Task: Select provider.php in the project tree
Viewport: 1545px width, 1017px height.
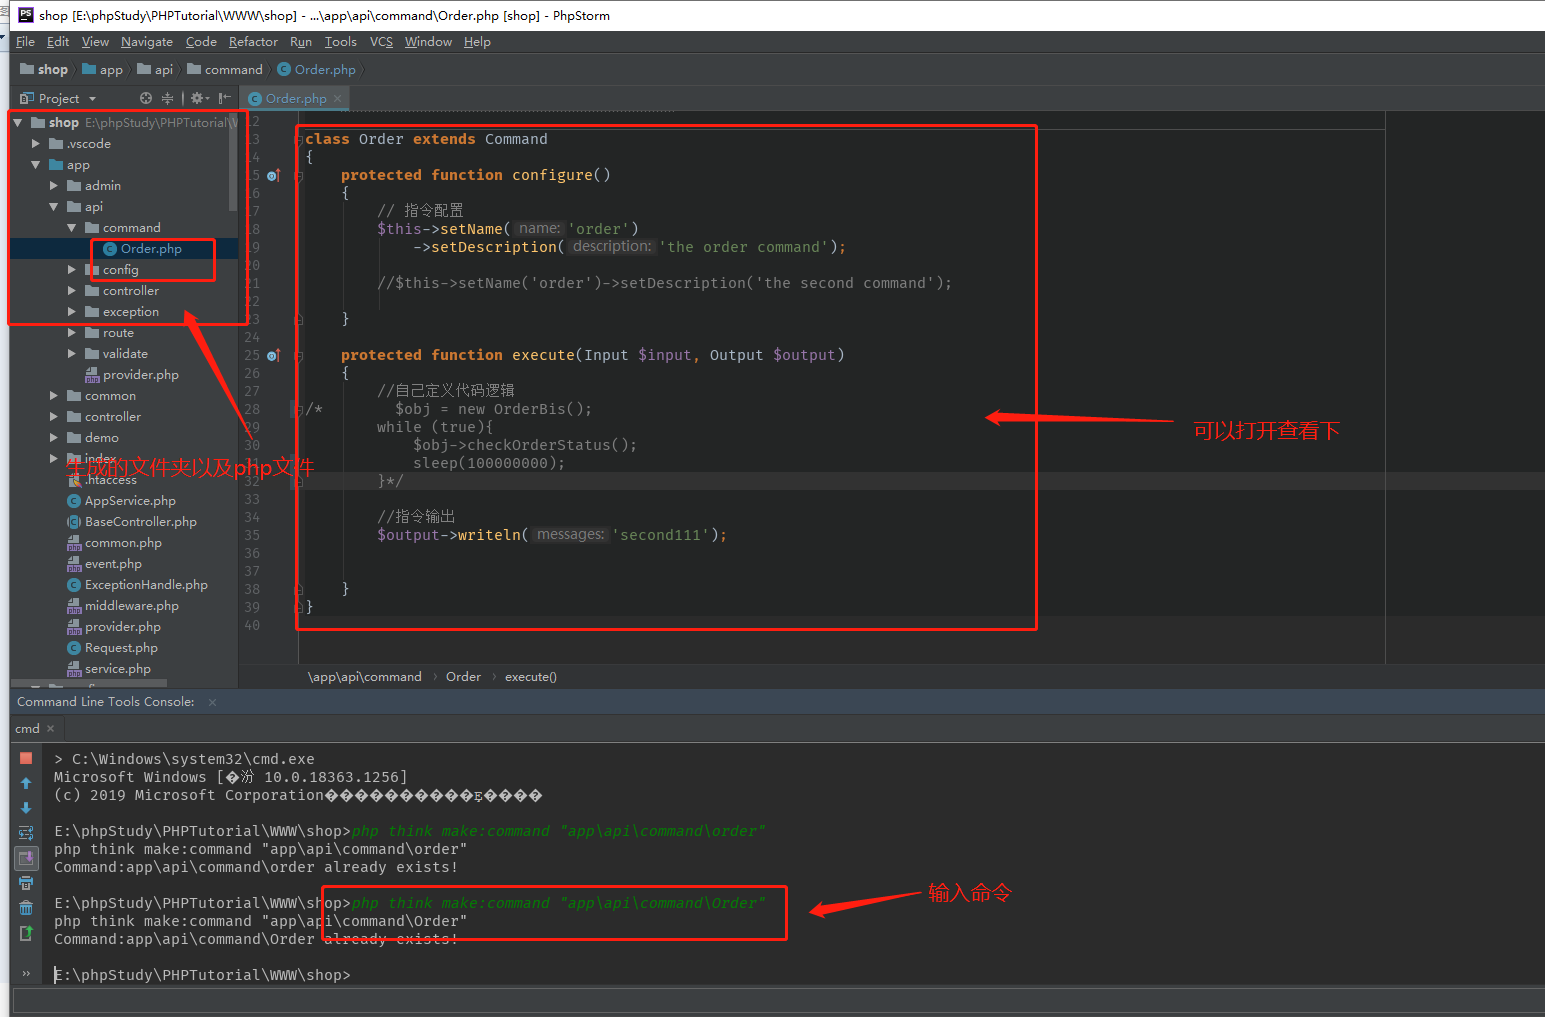Action: click(x=140, y=374)
